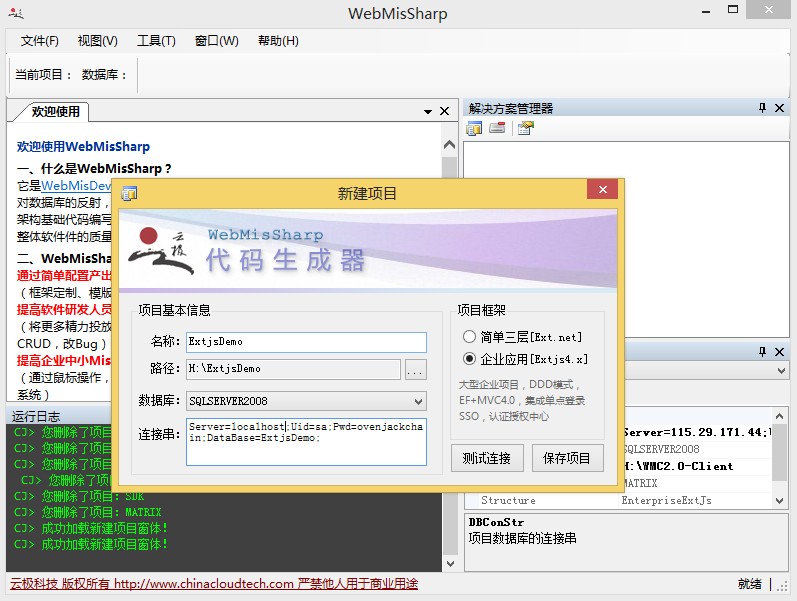Select 简单三层[Ext.net] framework option

tap(470, 337)
